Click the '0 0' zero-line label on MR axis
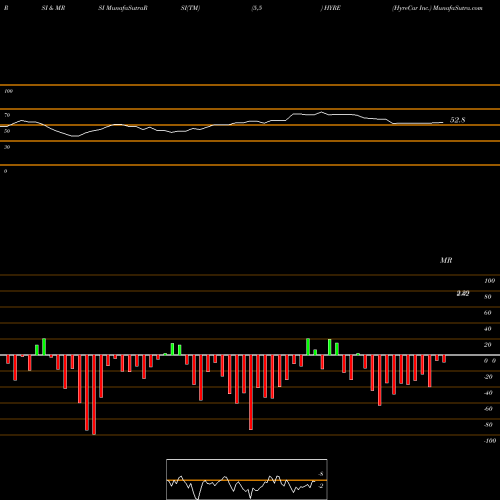The height and width of the screenshot is (500, 500). (x=490, y=361)
